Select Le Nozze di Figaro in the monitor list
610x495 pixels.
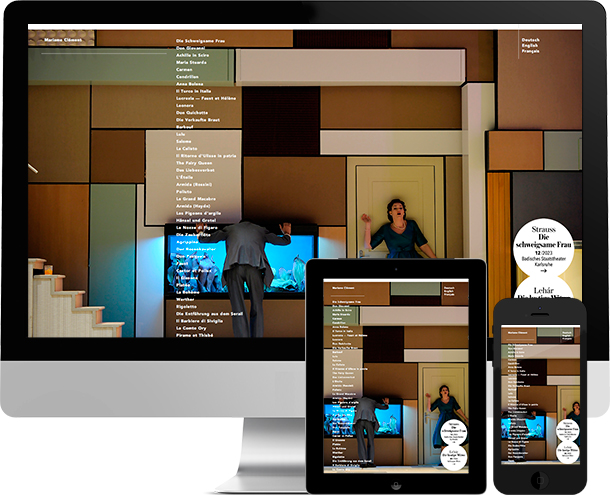(x=196, y=228)
